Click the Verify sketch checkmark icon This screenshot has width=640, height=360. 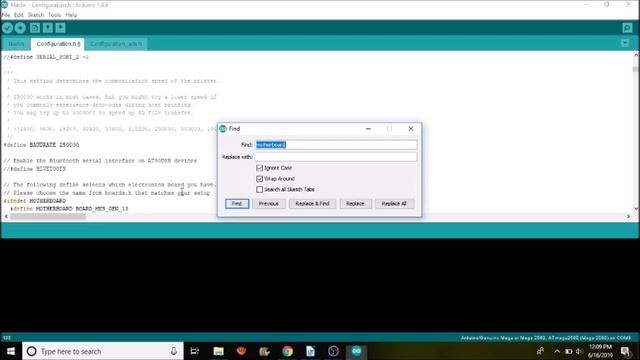[x=7, y=28]
